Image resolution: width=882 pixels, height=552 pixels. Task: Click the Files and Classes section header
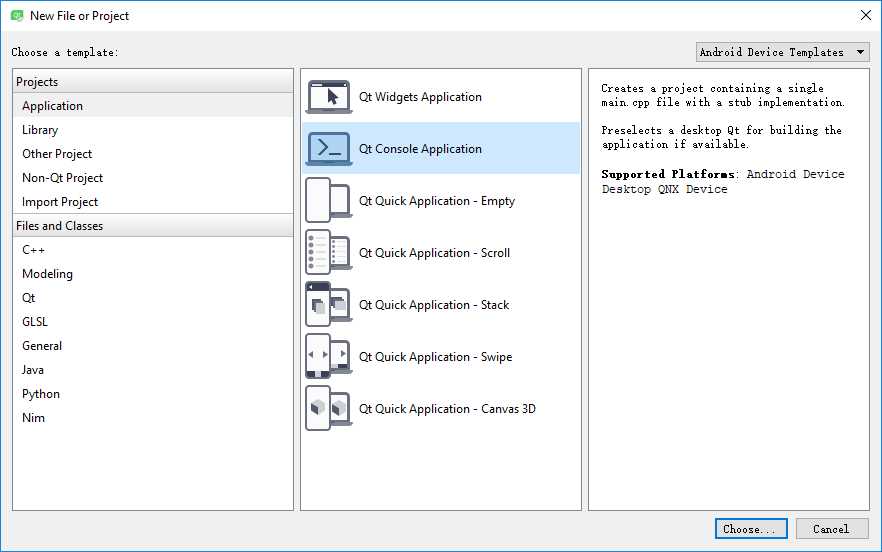(153, 226)
